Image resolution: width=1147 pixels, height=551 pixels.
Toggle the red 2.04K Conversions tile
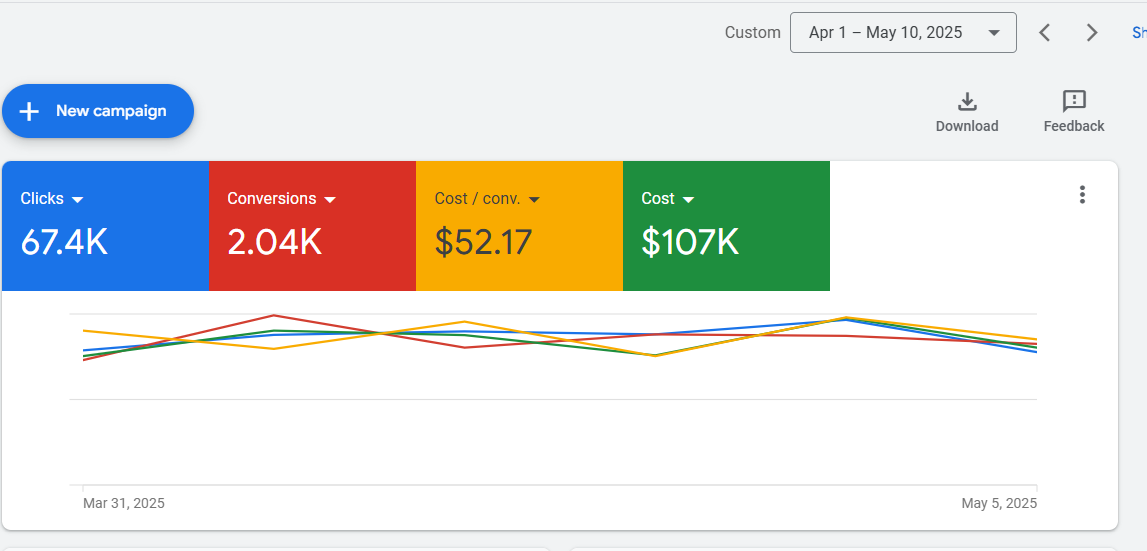(312, 225)
